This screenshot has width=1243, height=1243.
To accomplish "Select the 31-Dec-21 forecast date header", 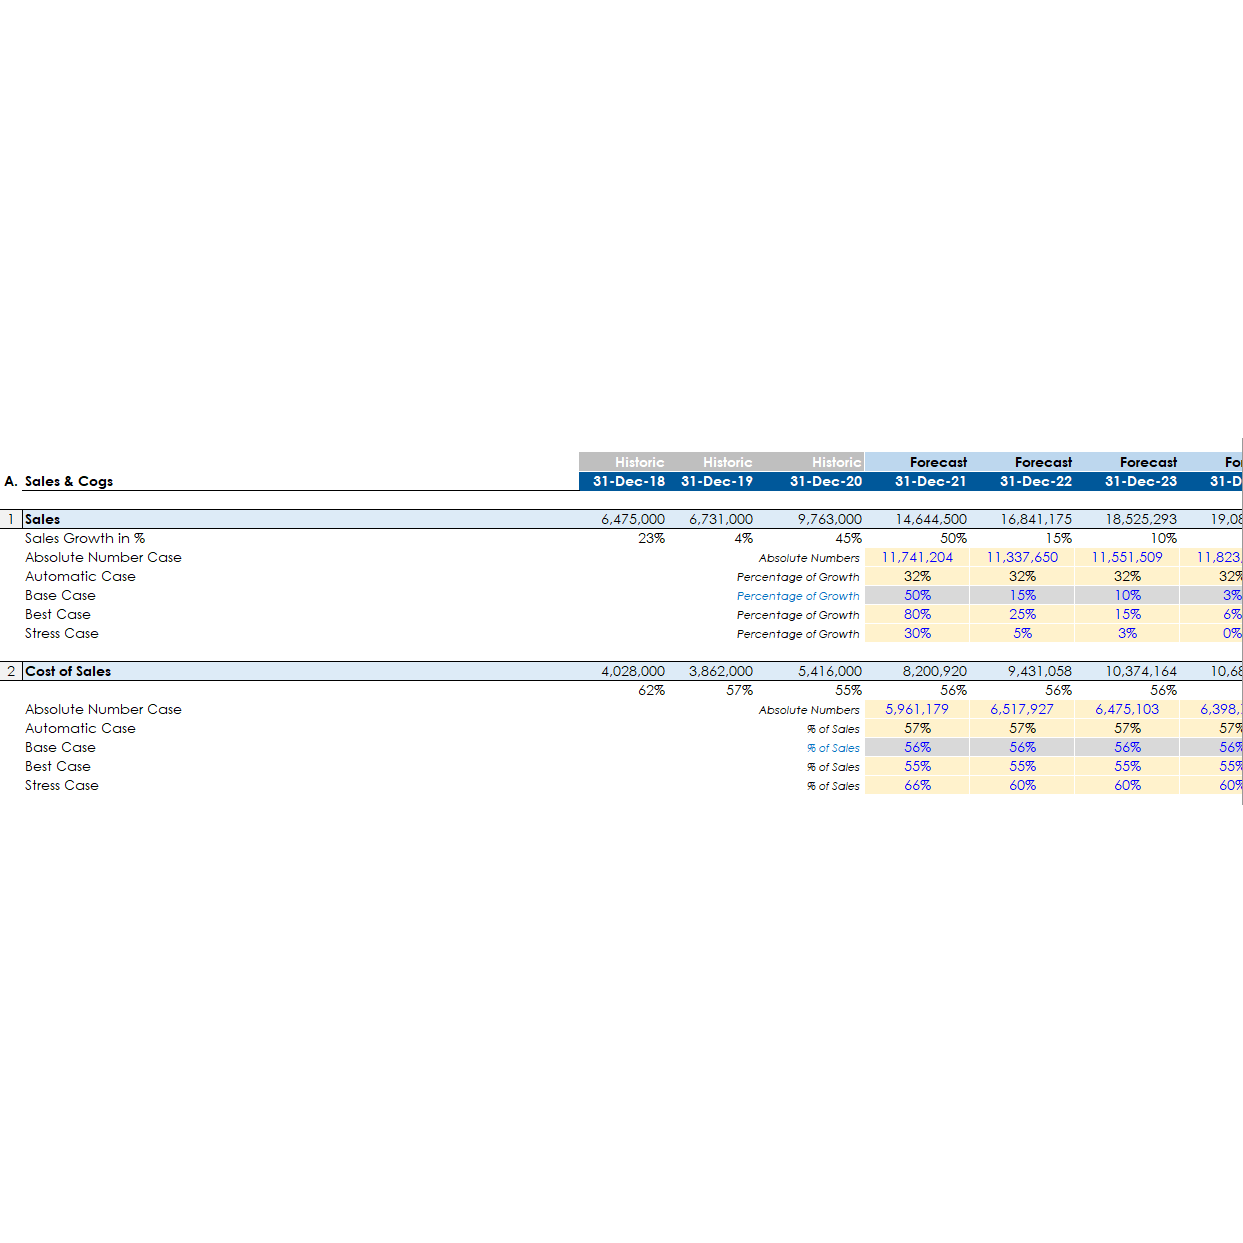I will pos(930,481).
